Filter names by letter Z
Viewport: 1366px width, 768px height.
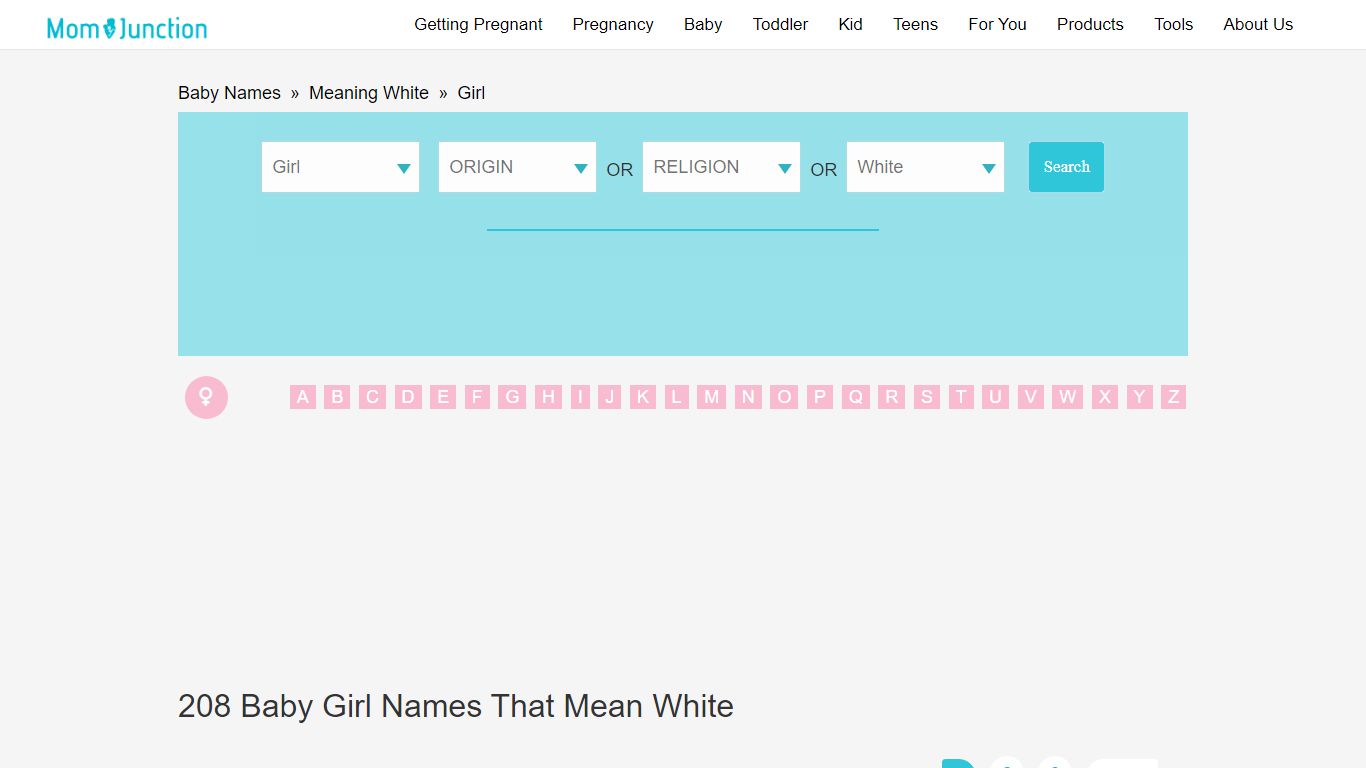click(x=1174, y=397)
